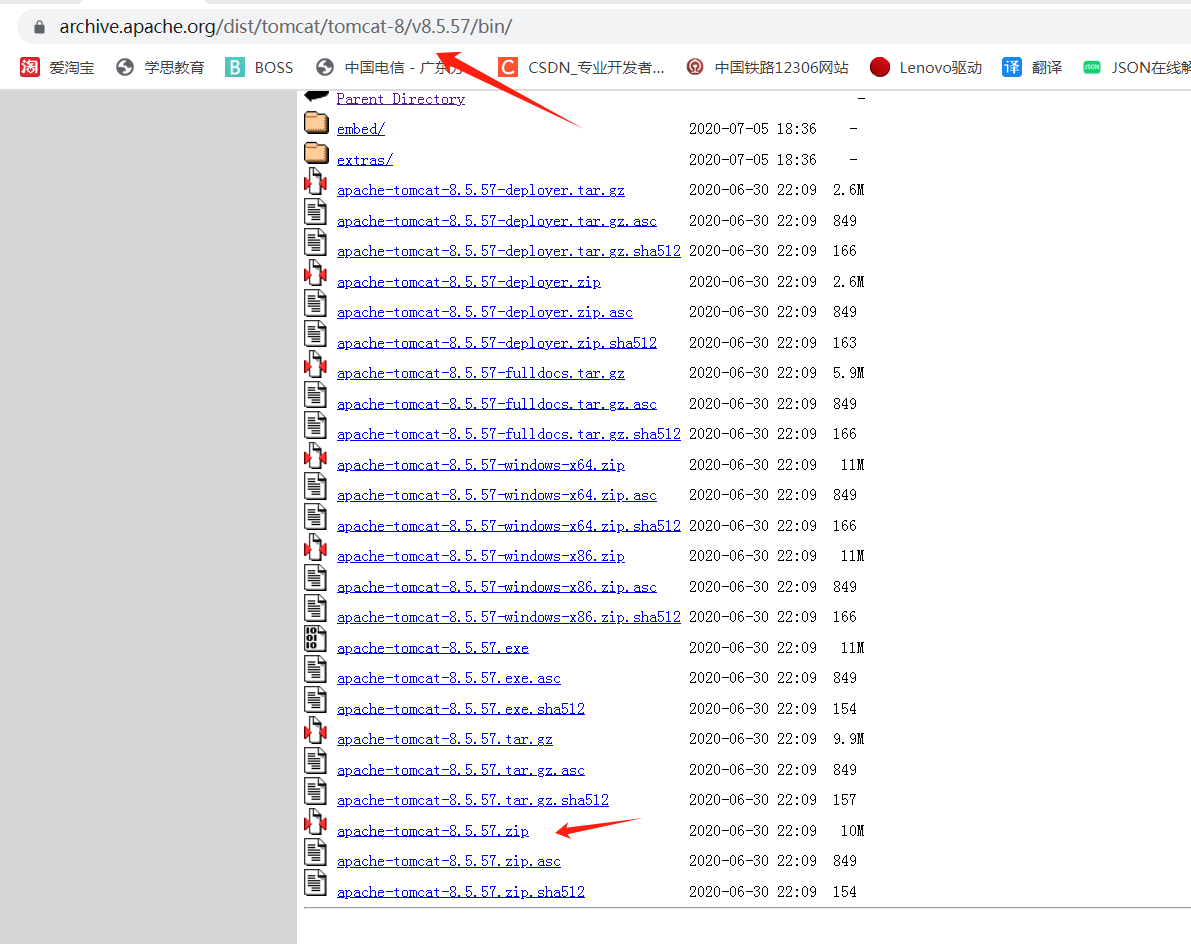This screenshot has height=944, width=1191.
Task: Open the 爱淘宝 bookmark
Action: (x=58, y=68)
